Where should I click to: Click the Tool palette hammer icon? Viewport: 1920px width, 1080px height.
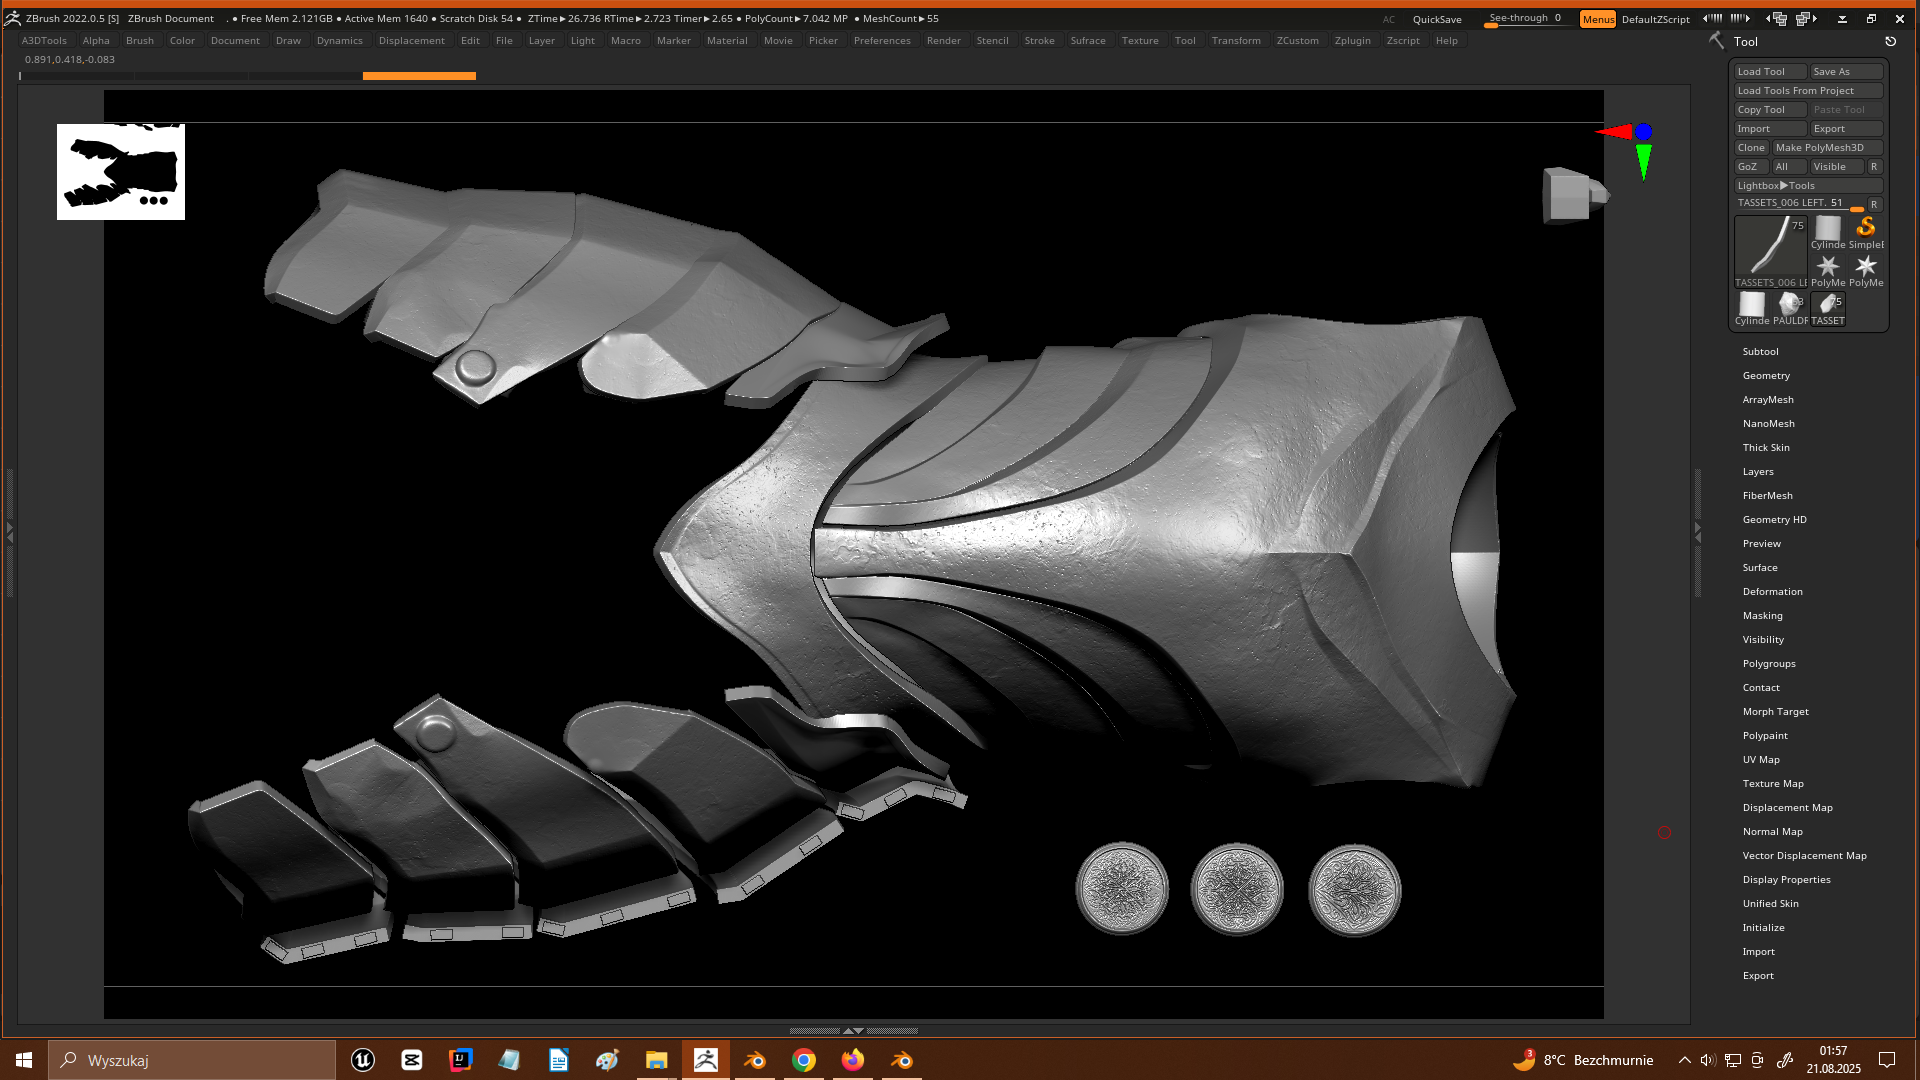coord(1716,41)
